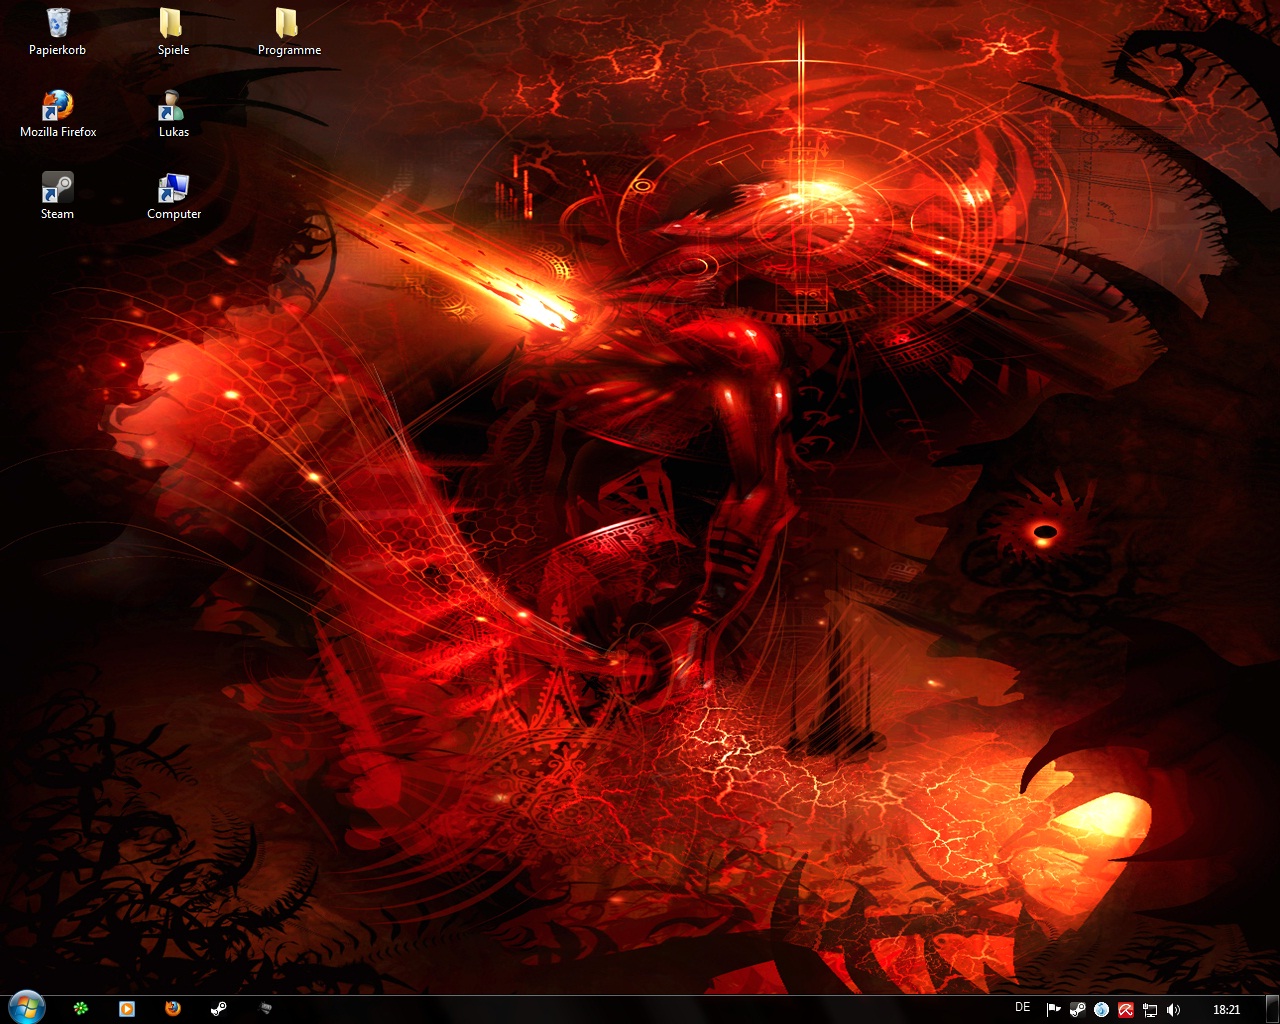The height and width of the screenshot is (1024, 1280).
Task: Open the Windows Start menu orb
Action: point(26,1008)
